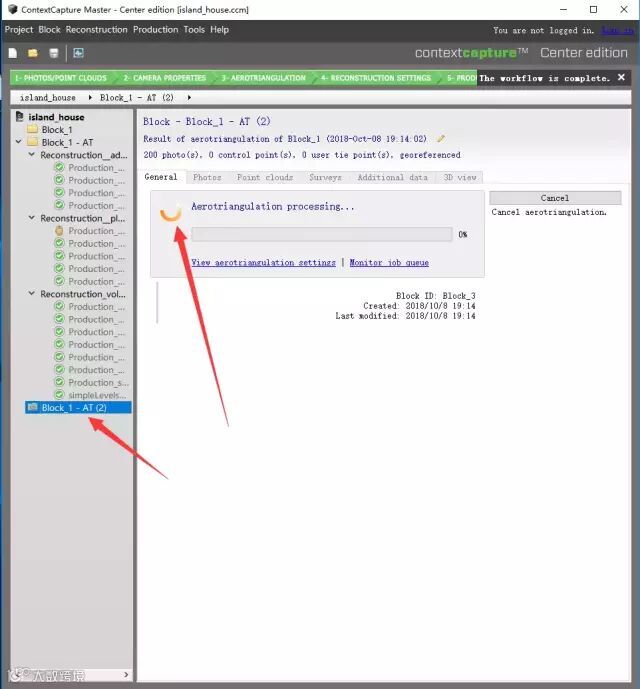Switch to the General tab

(161, 177)
